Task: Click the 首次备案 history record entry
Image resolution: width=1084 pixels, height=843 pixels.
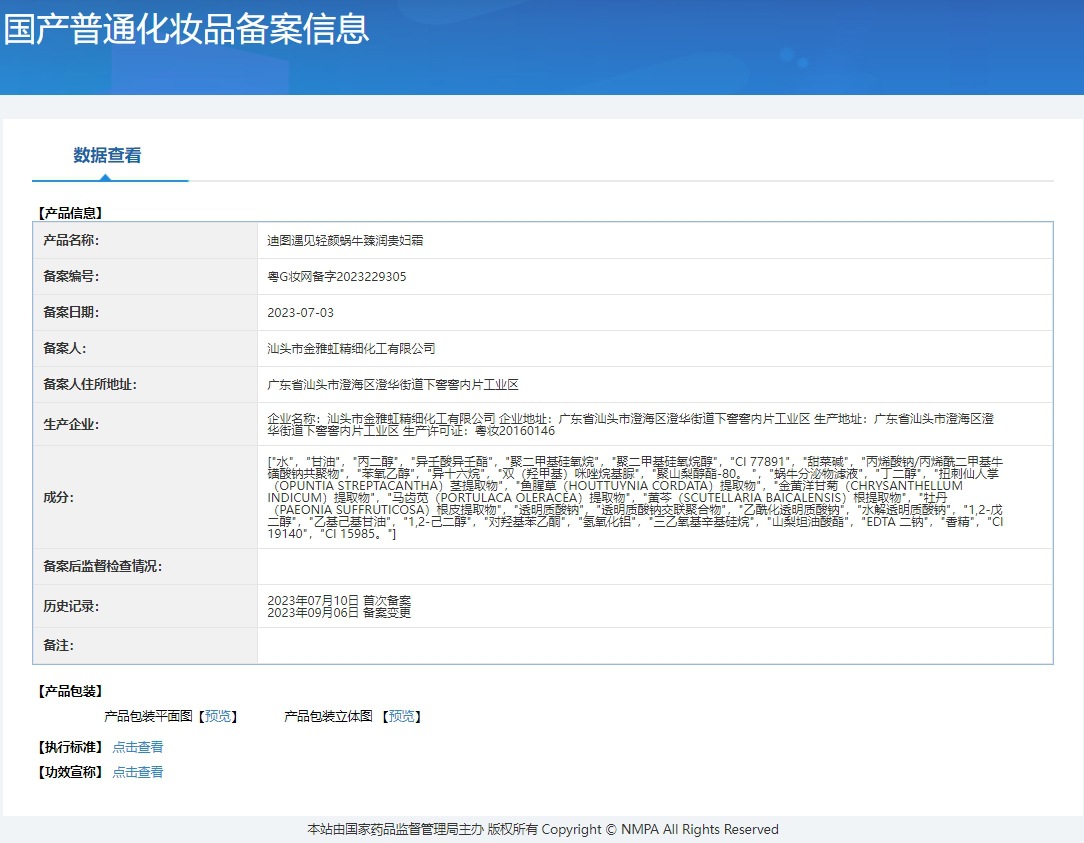Action: pyautogui.click(x=339, y=600)
